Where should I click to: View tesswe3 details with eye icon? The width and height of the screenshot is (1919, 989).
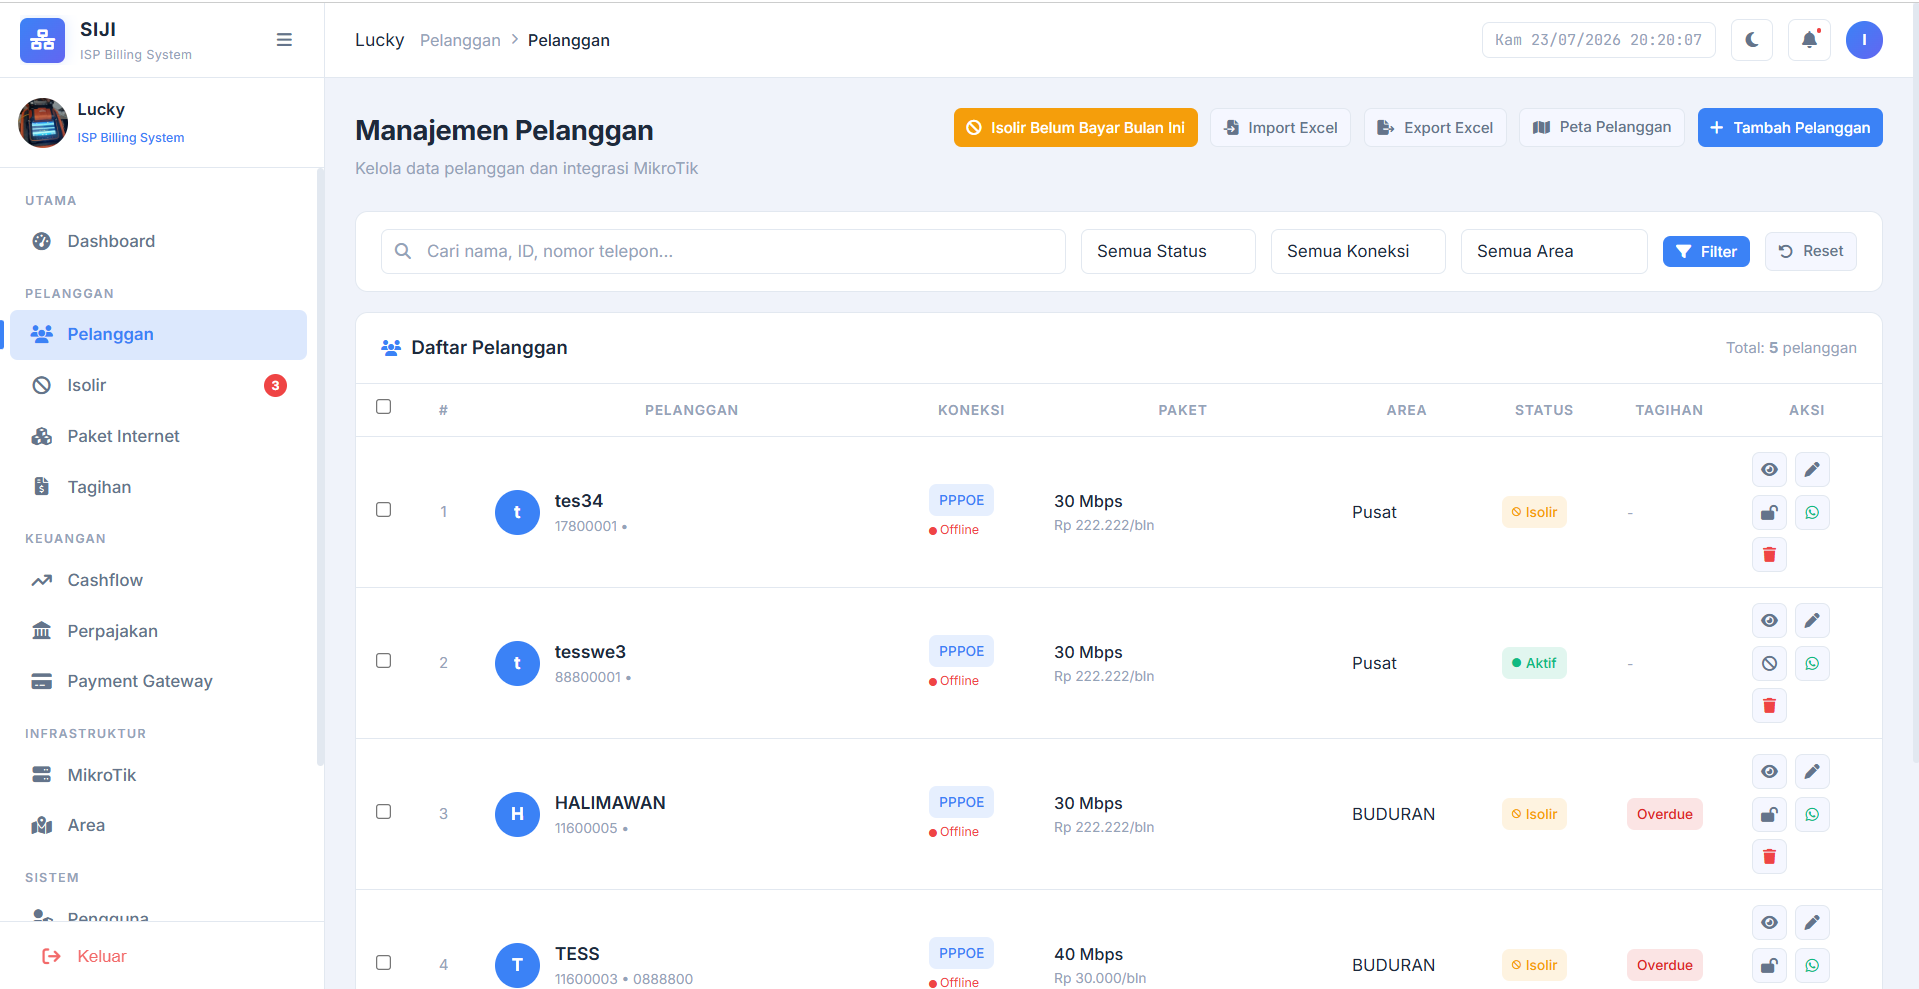pyautogui.click(x=1769, y=621)
